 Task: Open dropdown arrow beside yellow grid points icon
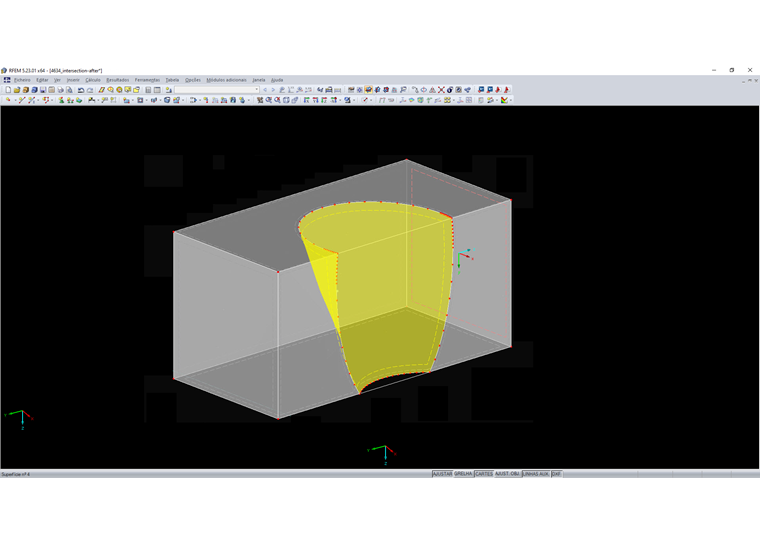pyautogui.click(x=454, y=100)
